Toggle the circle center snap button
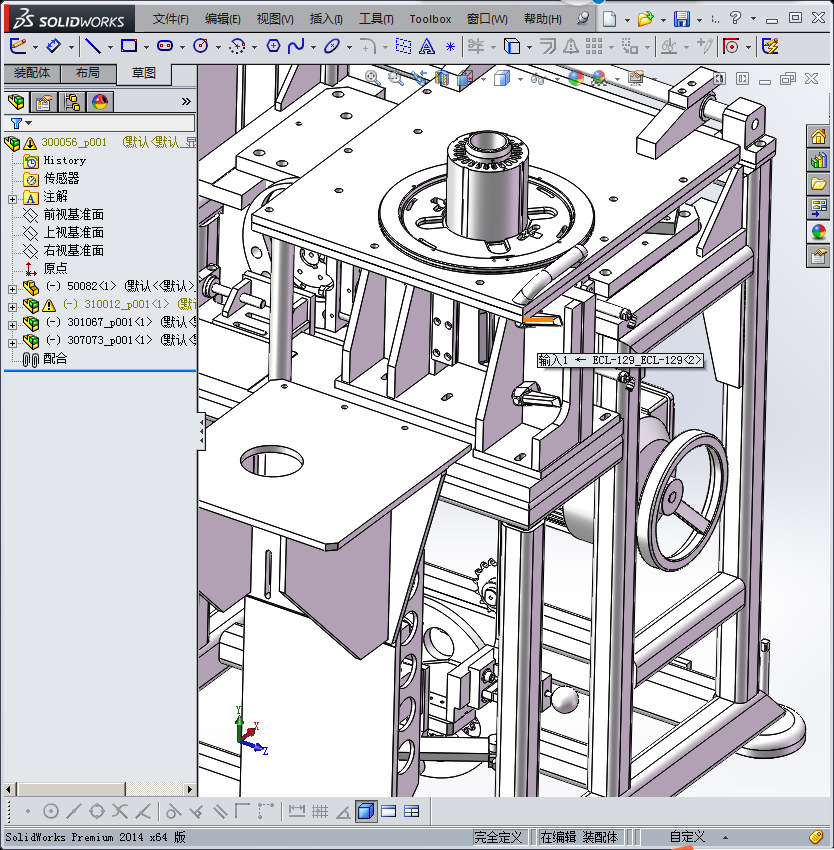834x850 pixels. [x=50, y=811]
